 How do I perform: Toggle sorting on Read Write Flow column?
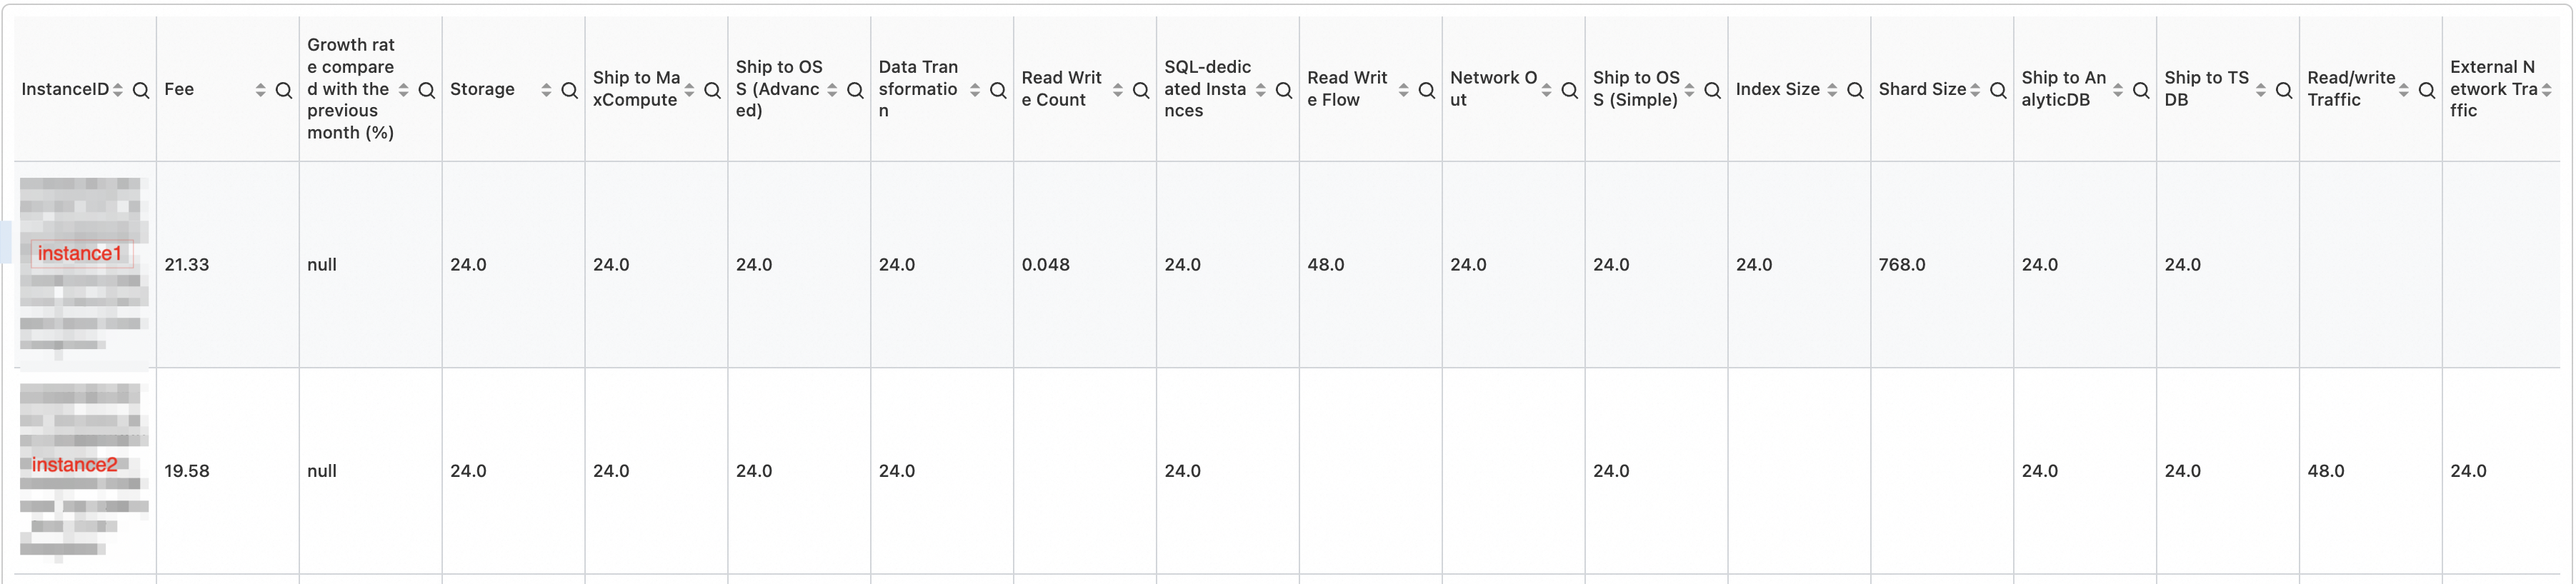[x=1403, y=90]
